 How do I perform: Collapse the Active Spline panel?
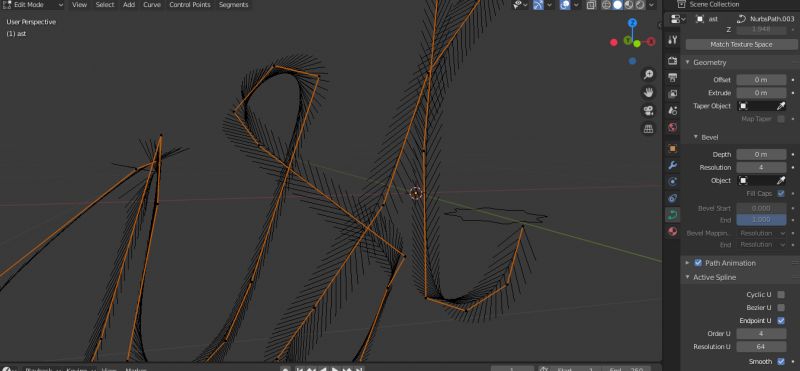pos(687,277)
